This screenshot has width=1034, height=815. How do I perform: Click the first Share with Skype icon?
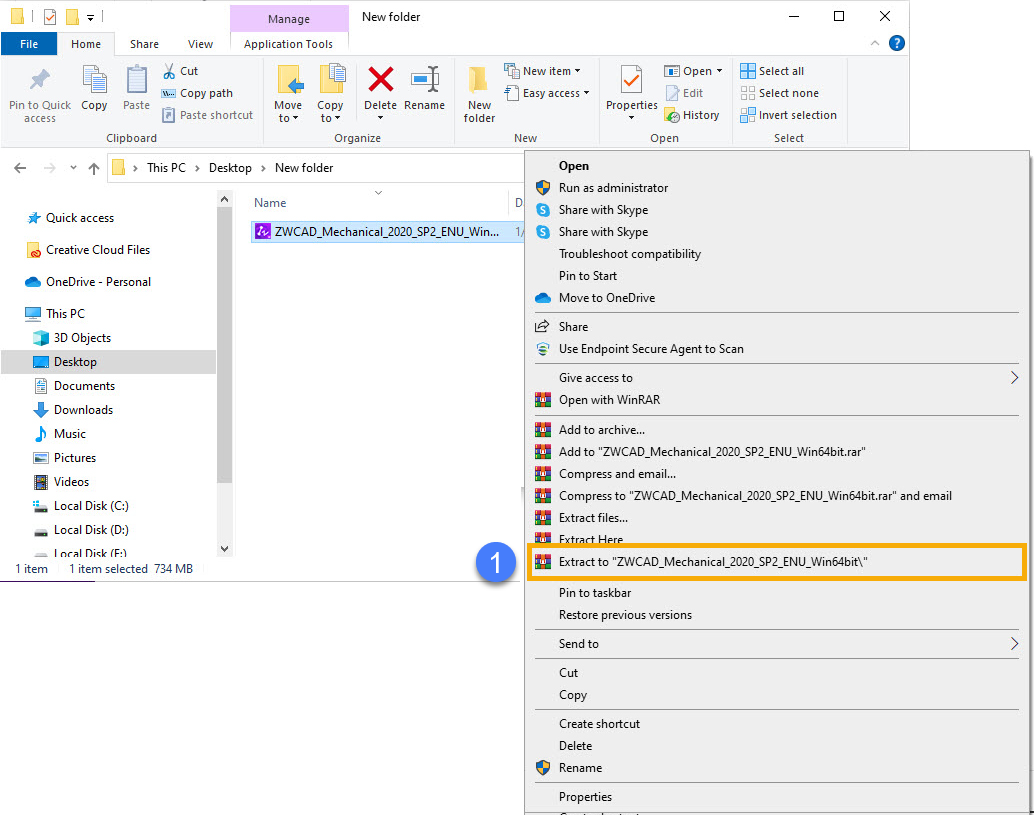click(543, 210)
